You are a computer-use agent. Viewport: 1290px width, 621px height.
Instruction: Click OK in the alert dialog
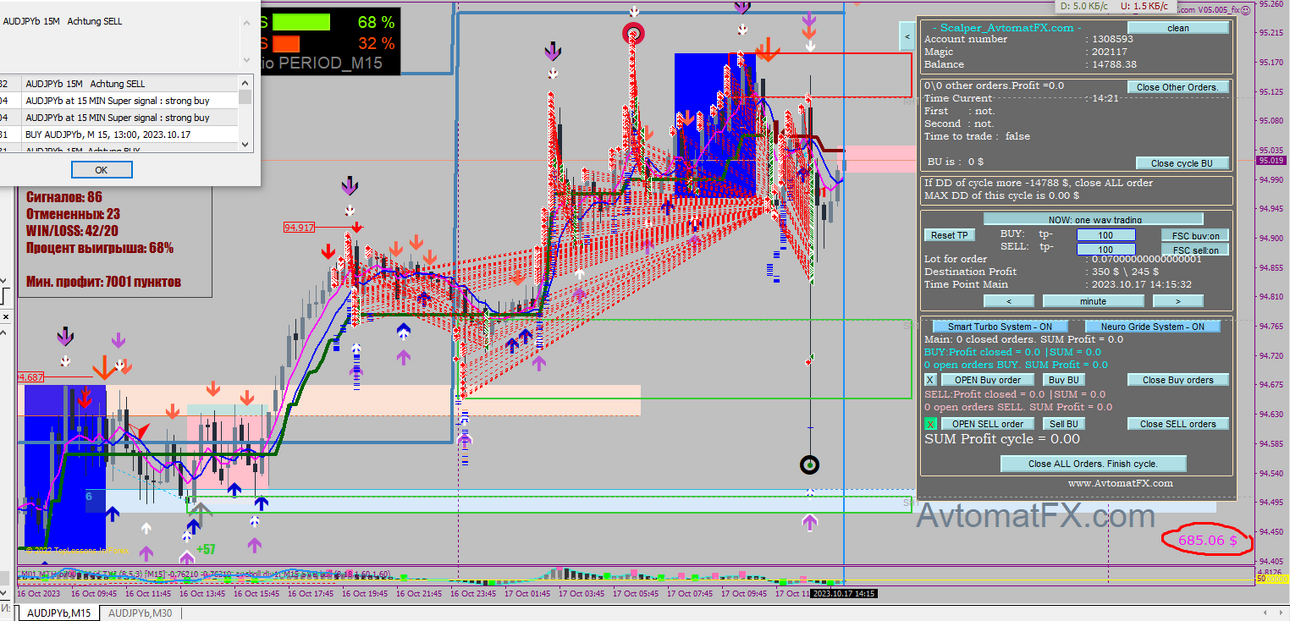point(101,169)
